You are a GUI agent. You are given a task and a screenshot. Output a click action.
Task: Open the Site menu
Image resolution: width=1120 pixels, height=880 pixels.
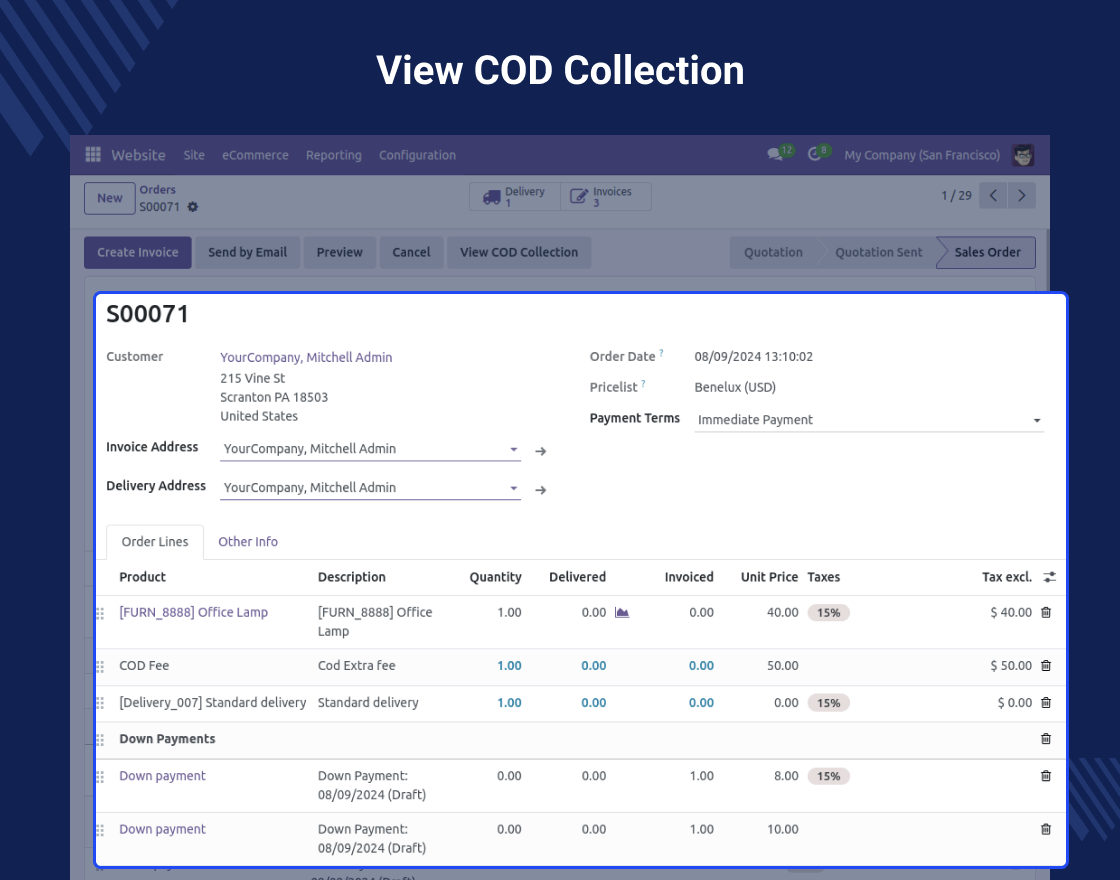point(194,155)
